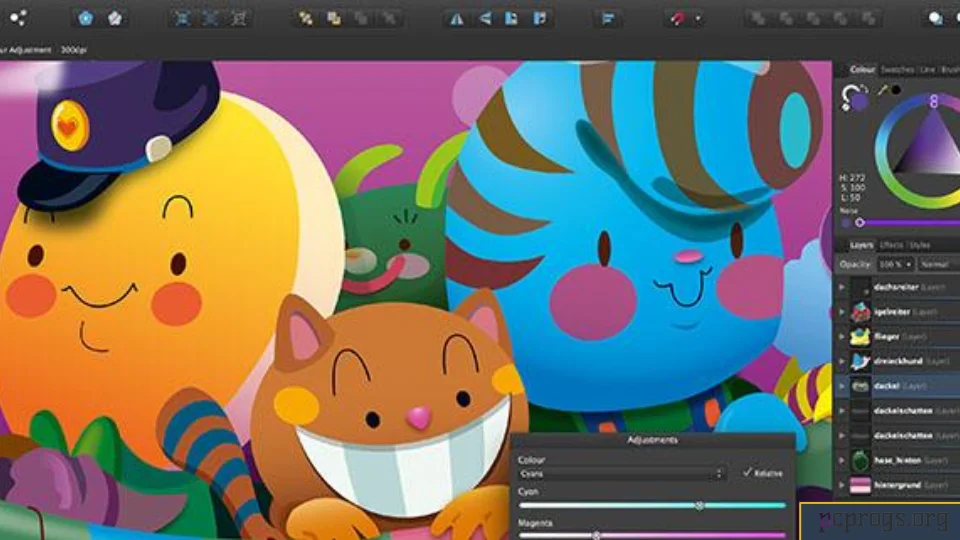Expand the dachsreiter layer

(x=842, y=287)
